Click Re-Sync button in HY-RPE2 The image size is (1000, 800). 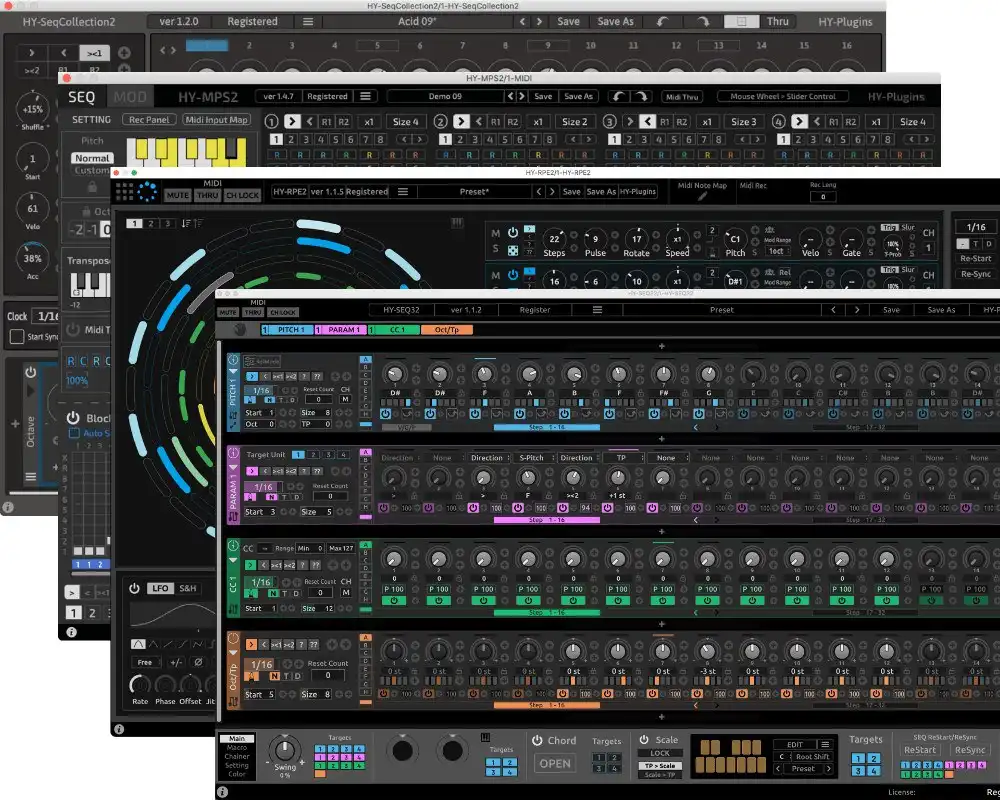click(976, 274)
